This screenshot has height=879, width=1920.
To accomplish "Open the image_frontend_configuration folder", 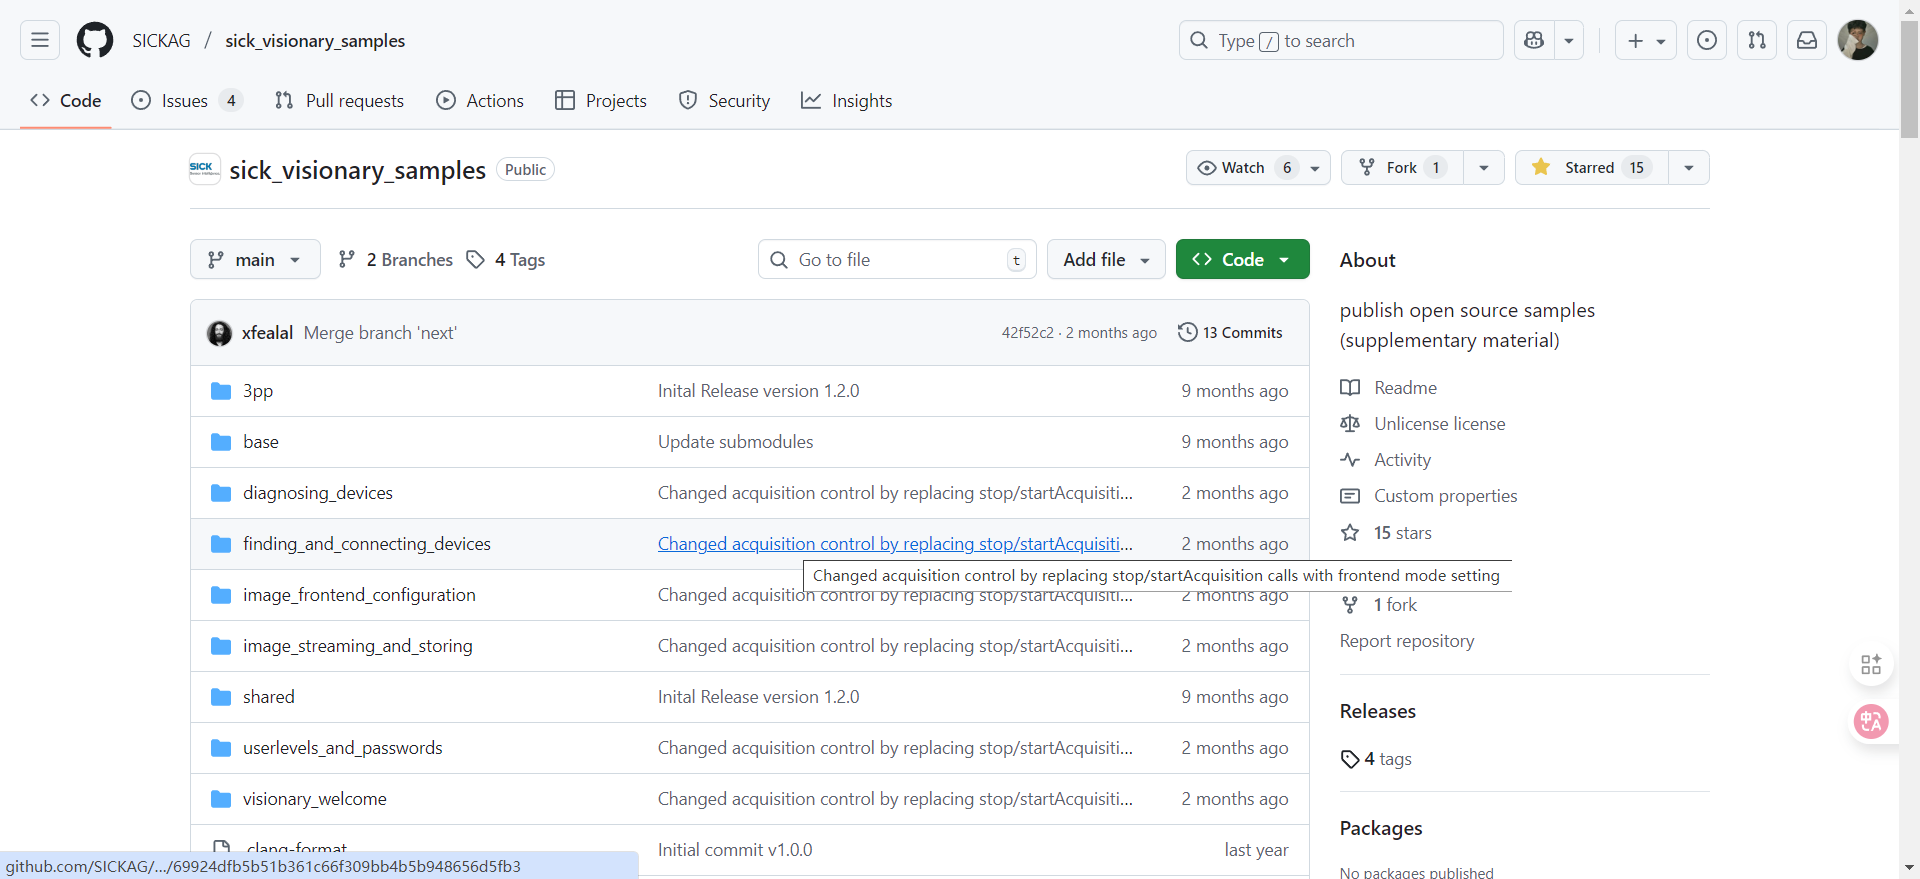I will click(x=359, y=595).
